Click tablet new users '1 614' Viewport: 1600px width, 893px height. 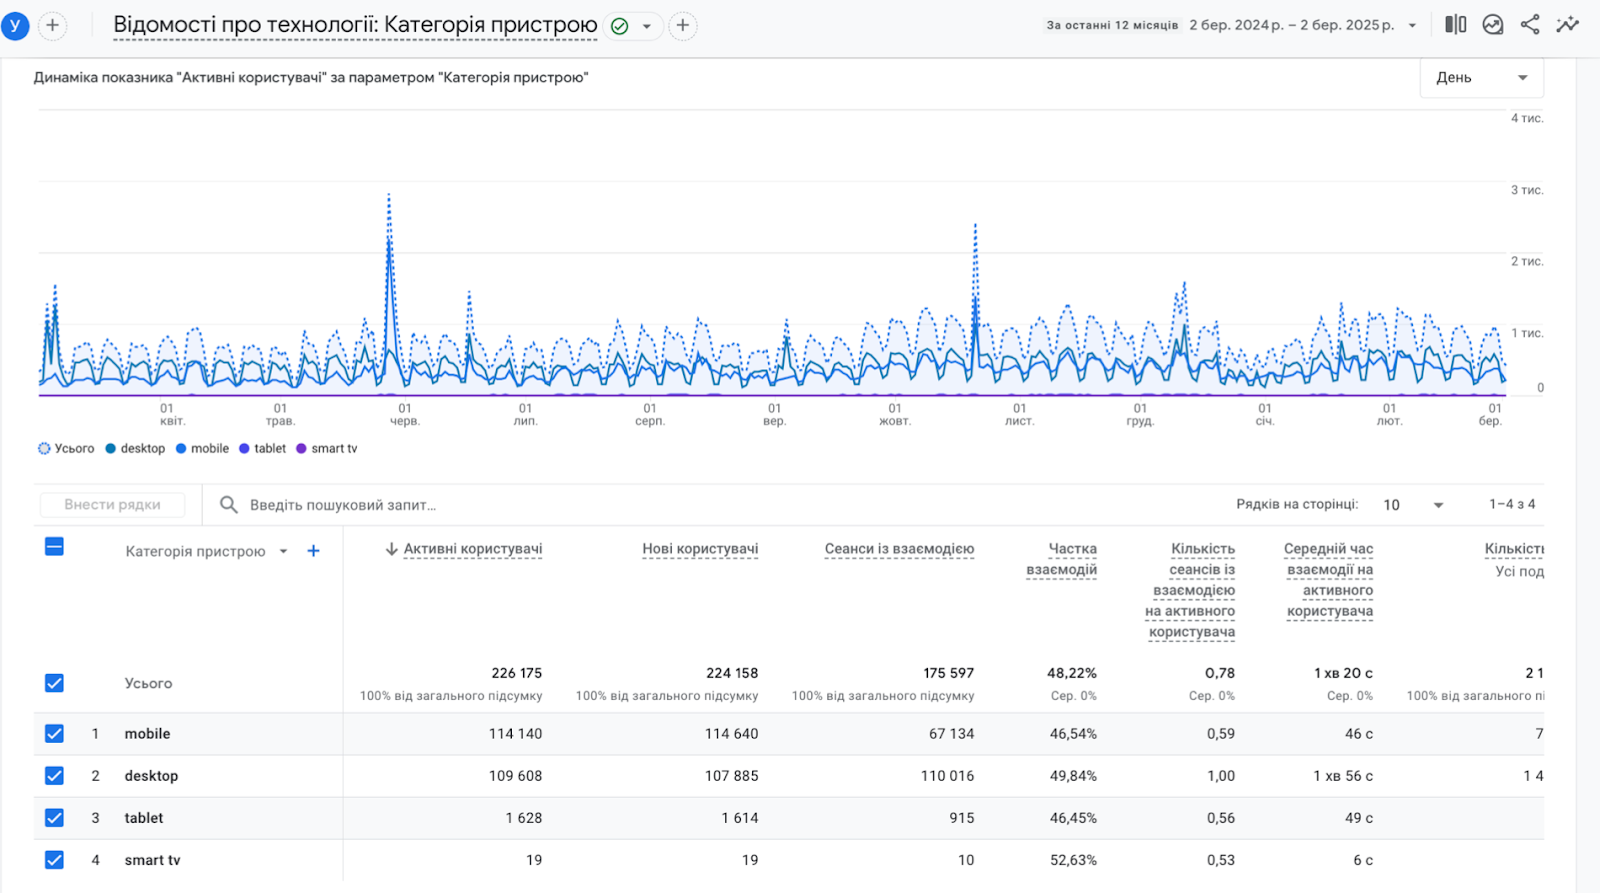(740, 818)
